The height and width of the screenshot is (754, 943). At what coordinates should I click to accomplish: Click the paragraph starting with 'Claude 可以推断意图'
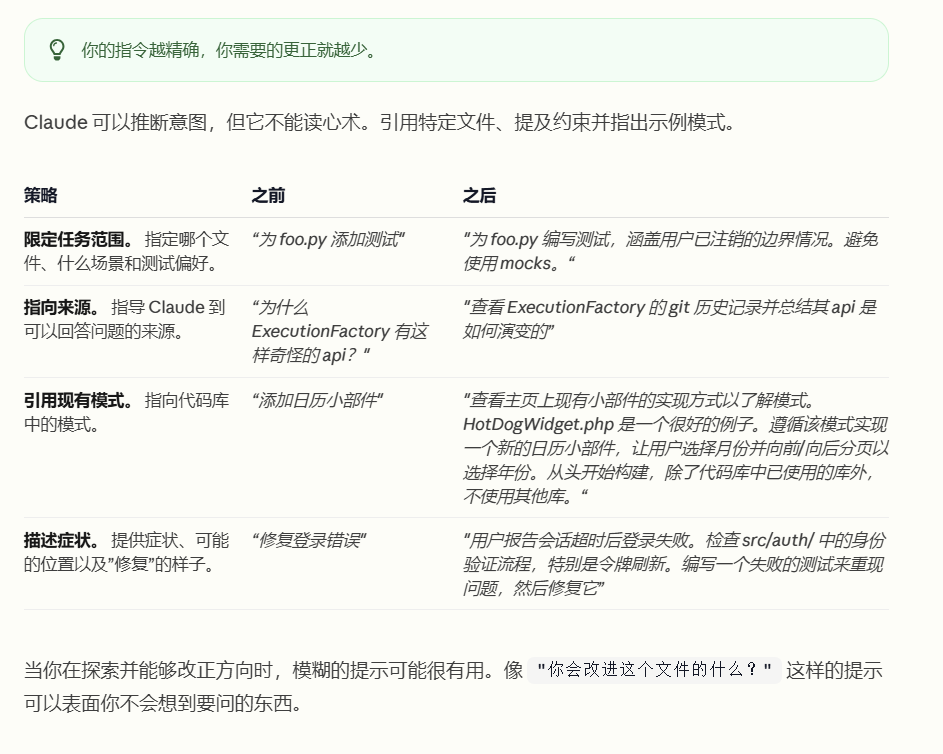click(x=380, y=123)
